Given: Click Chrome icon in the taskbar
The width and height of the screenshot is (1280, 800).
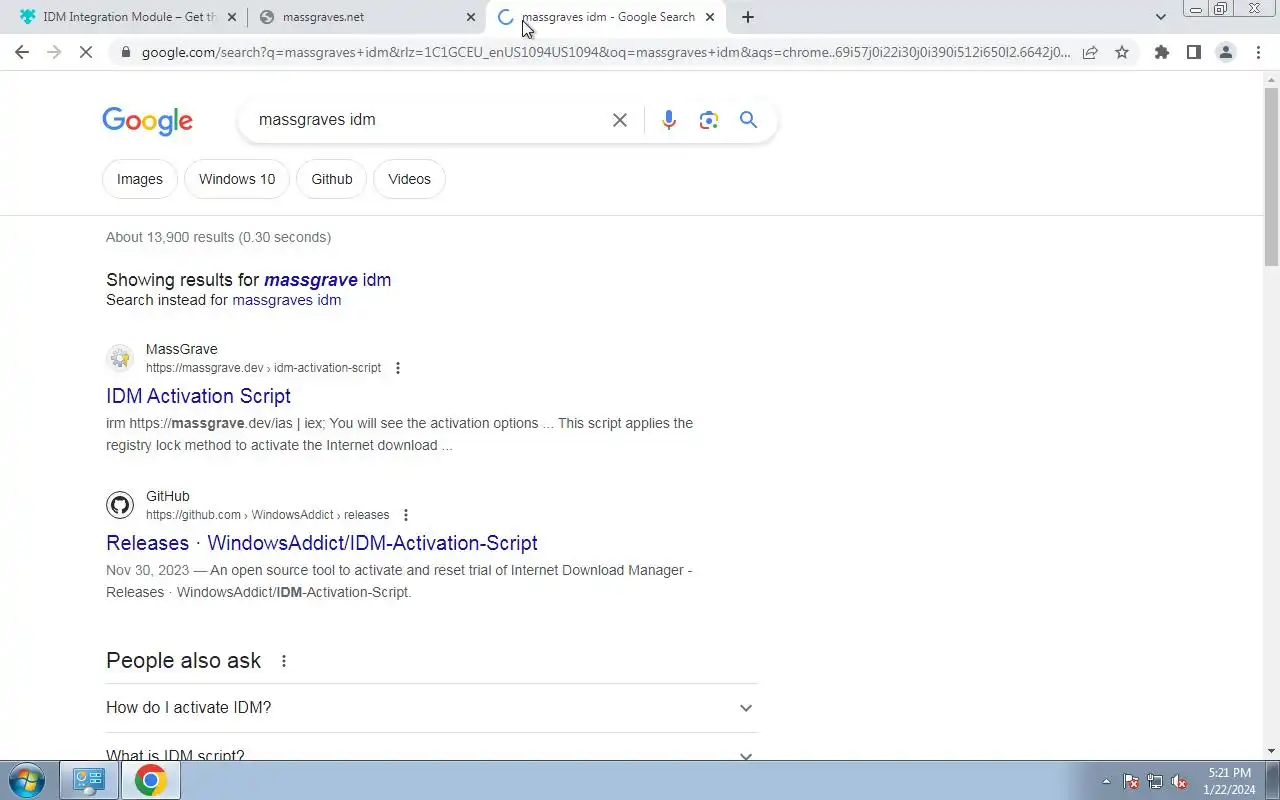Looking at the screenshot, I should (x=150, y=780).
